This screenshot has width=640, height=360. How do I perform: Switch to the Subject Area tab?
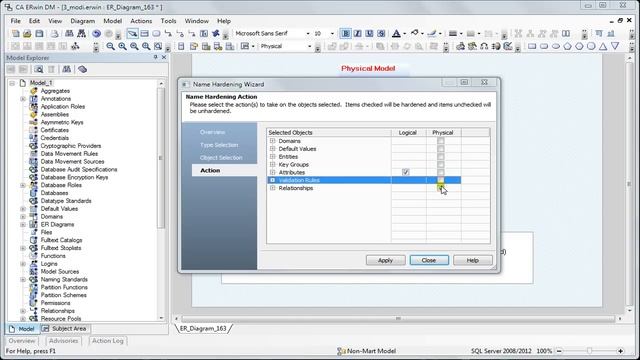64,329
